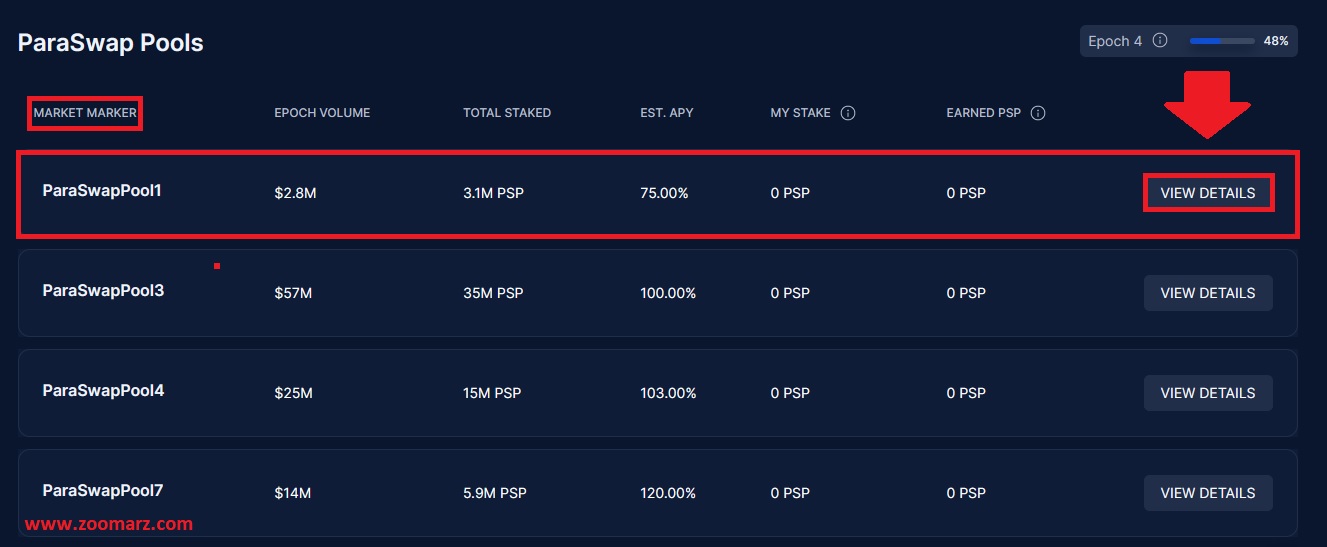This screenshot has height=547, width=1327.
Task: Click the ParaSwapPool1 pool name
Action: 102,190
